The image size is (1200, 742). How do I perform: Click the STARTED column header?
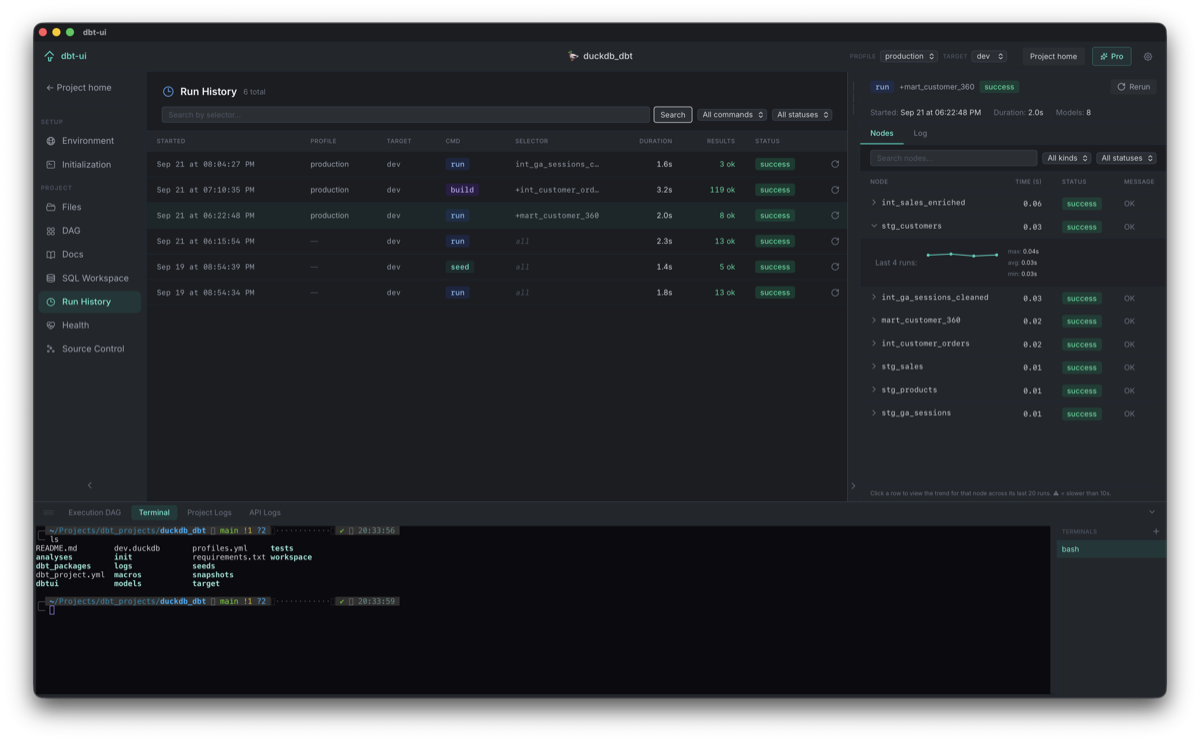point(171,141)
